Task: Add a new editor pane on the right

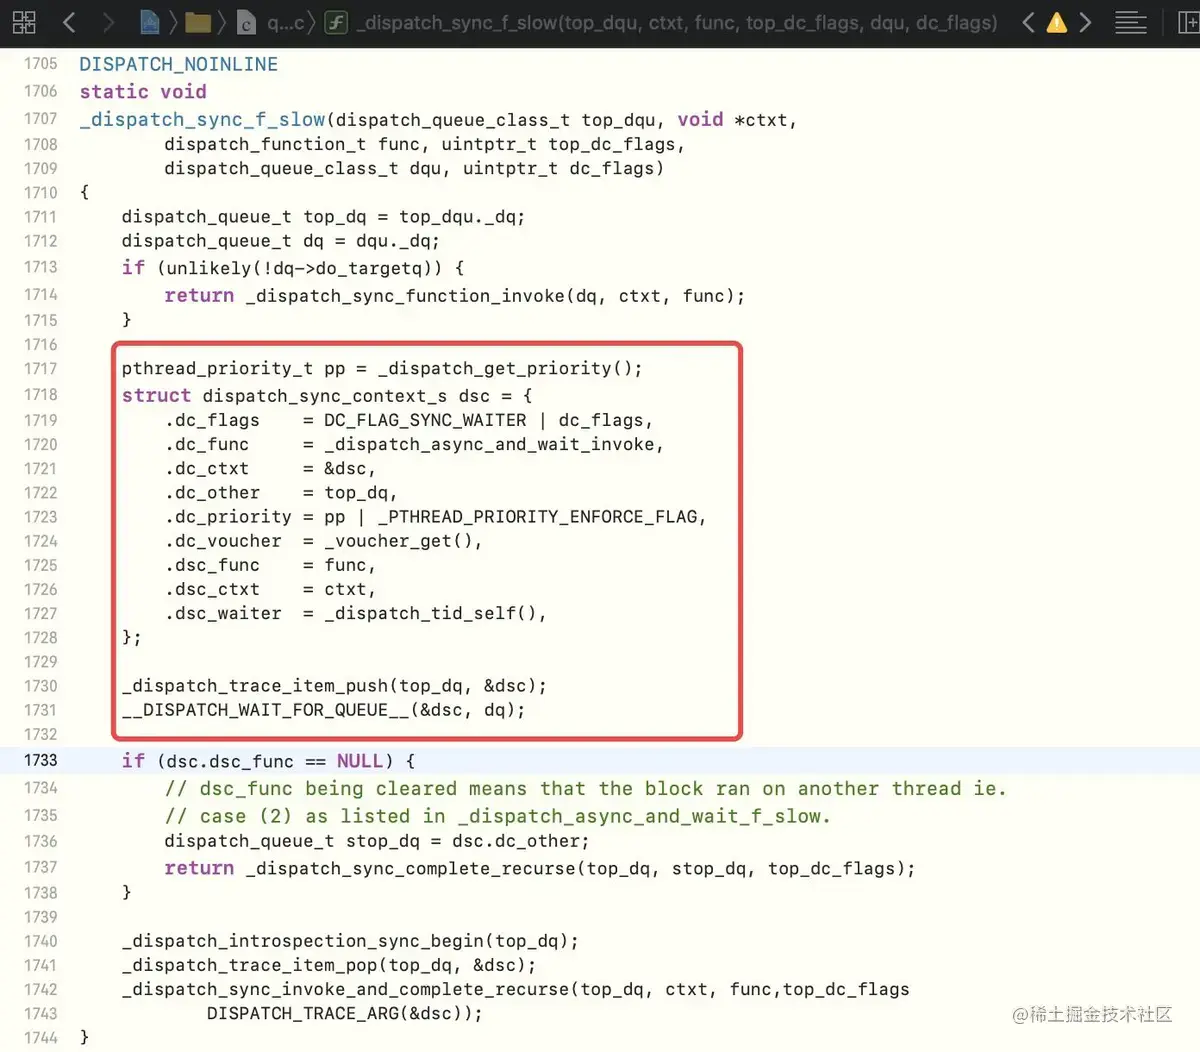Action: (x=1188, y=22)
